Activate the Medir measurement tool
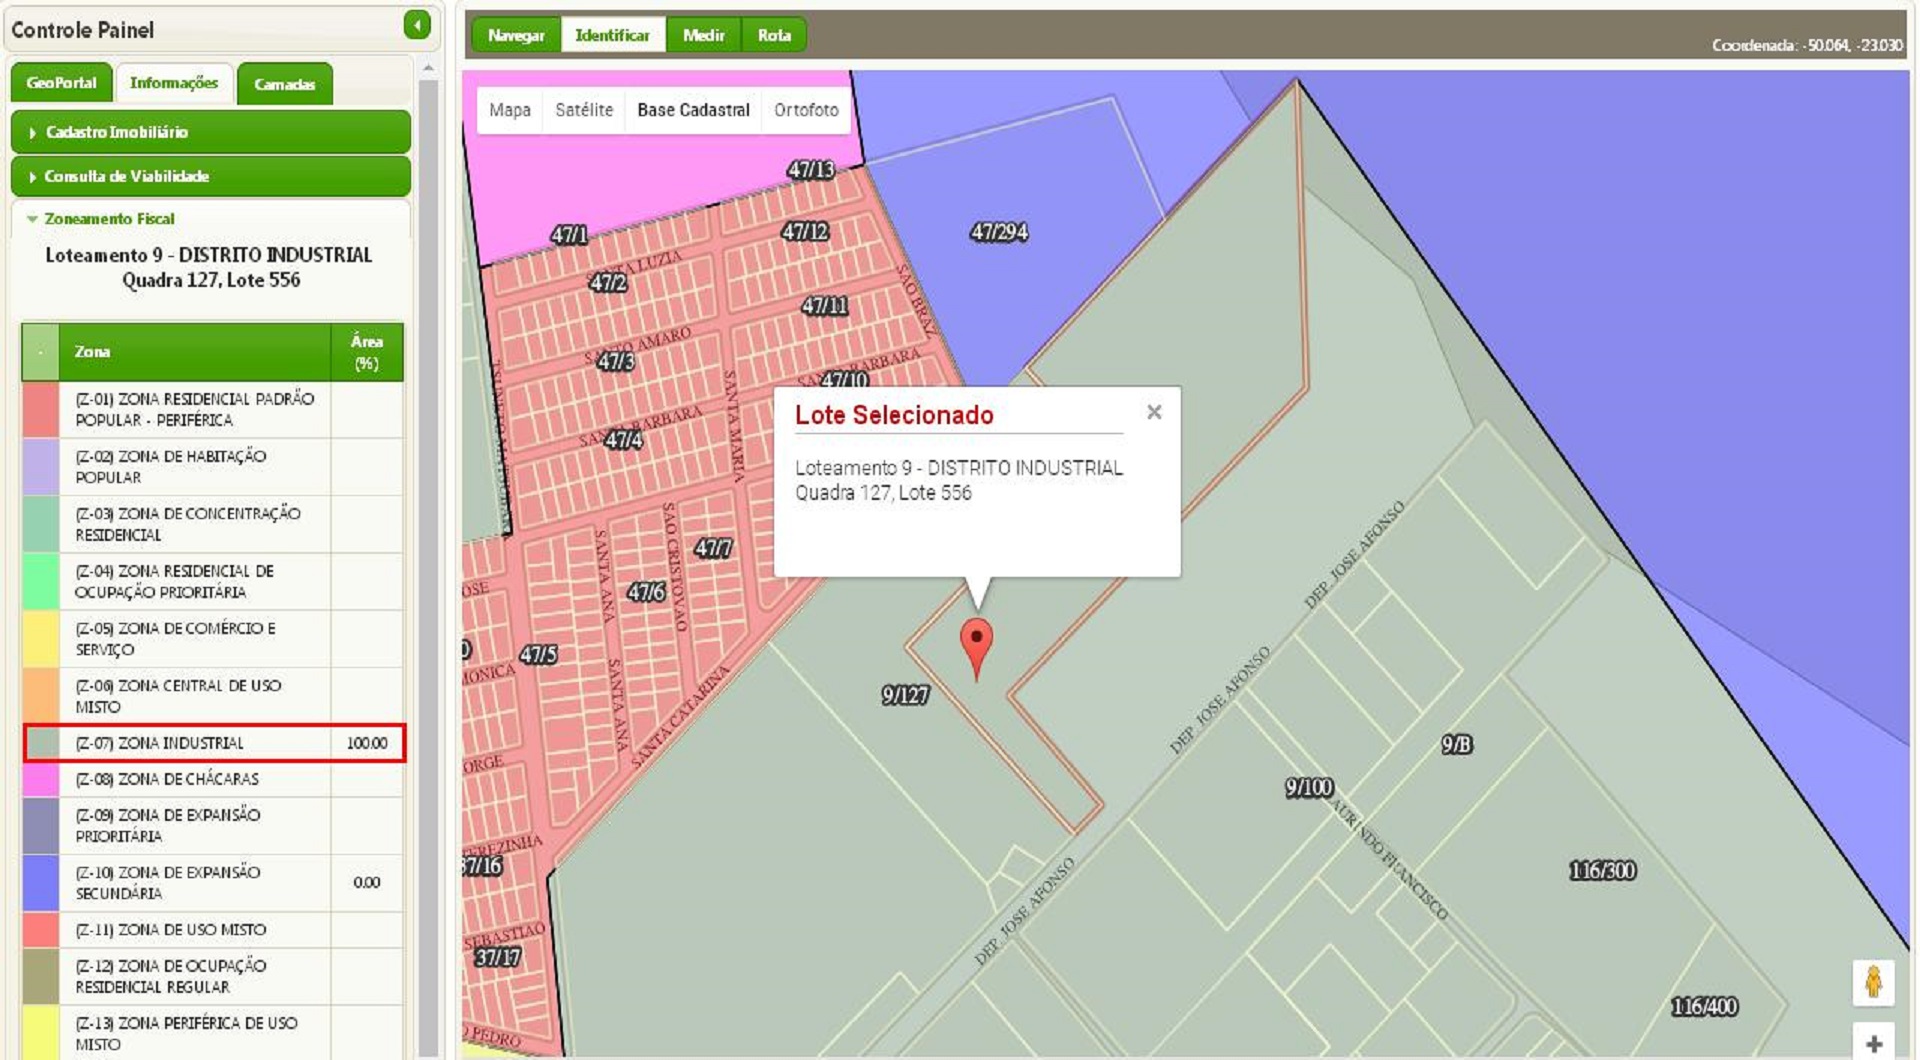The width and height of the screenshot is (1920, 1060). (703, 35)
